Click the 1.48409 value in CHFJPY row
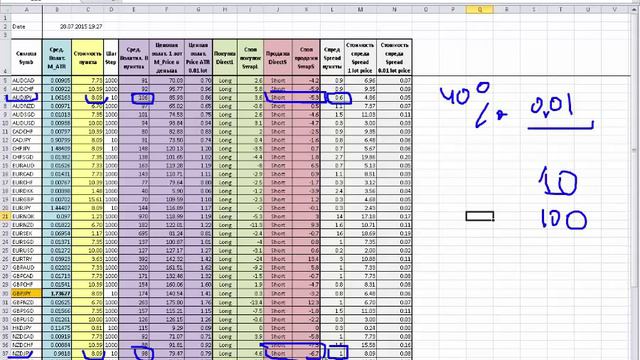 click(57, 149)
